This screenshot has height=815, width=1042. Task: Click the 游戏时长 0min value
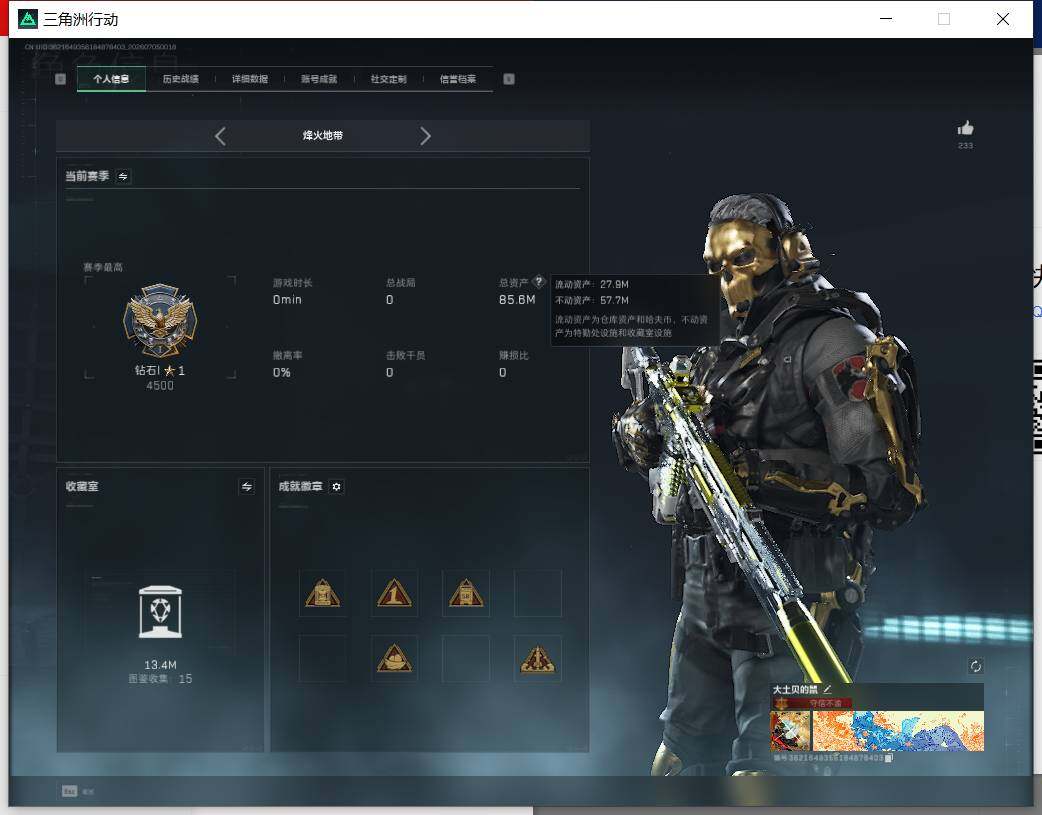coord(287,300)
